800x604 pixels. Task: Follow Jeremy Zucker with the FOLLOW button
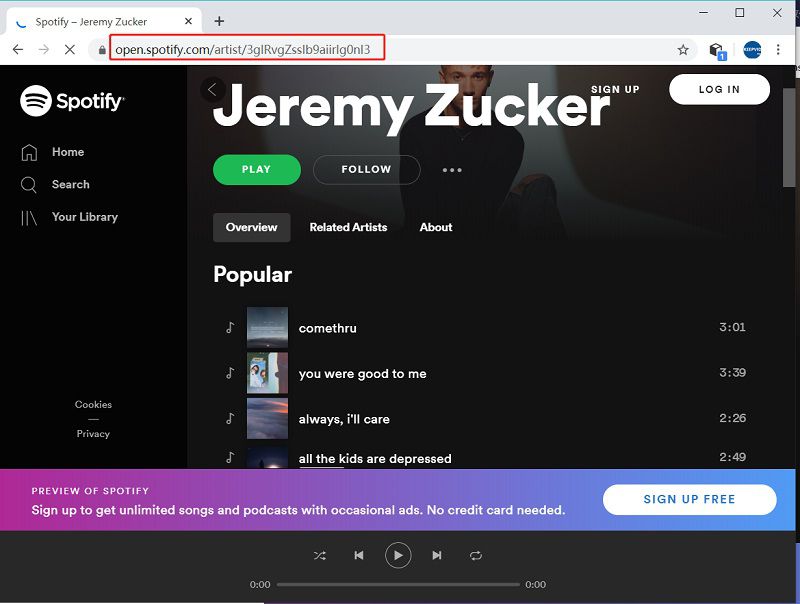(366, 169)
